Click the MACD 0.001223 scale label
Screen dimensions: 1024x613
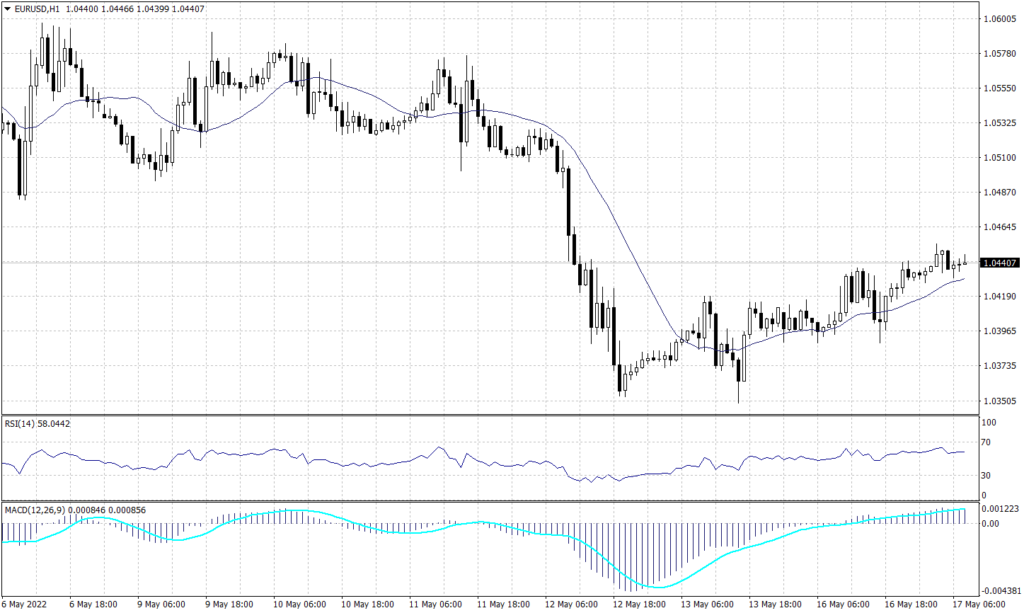point(1000,510)
